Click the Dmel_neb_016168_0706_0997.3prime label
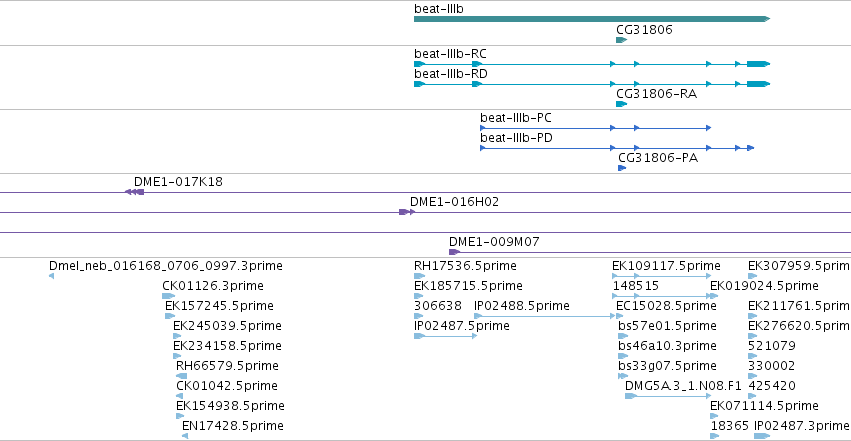The width and height of the screenshot is (851, 441). 166,266
